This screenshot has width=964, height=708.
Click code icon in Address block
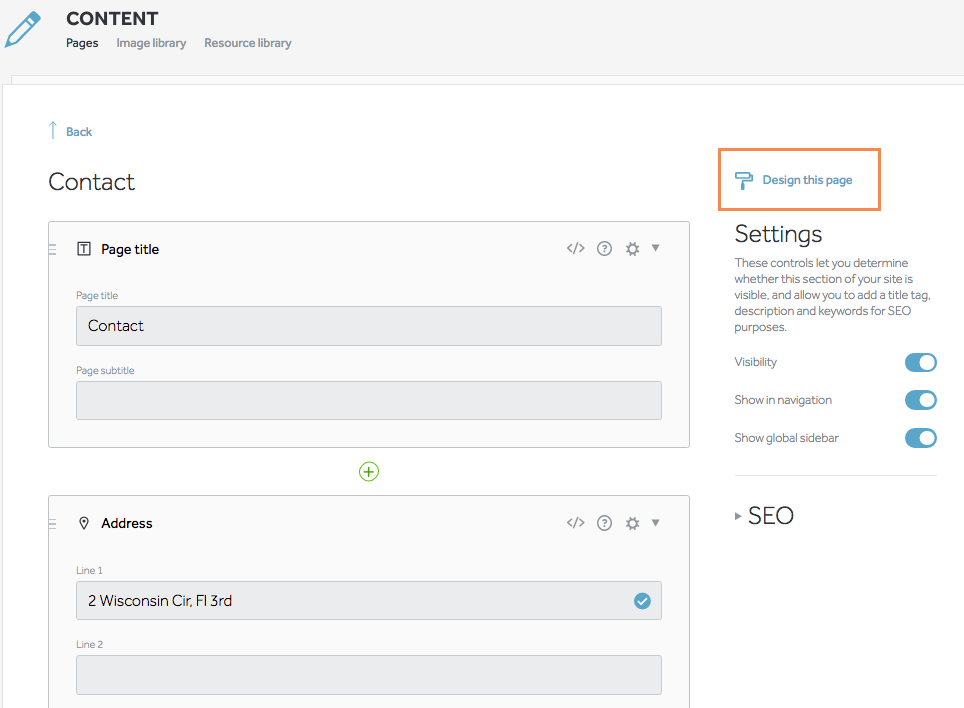(575, 523)
